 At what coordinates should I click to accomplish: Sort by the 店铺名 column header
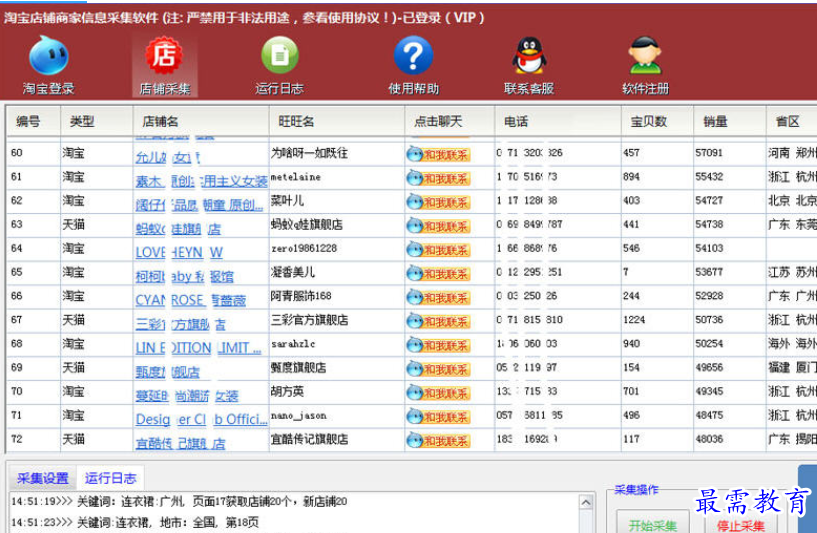point(201,122)
